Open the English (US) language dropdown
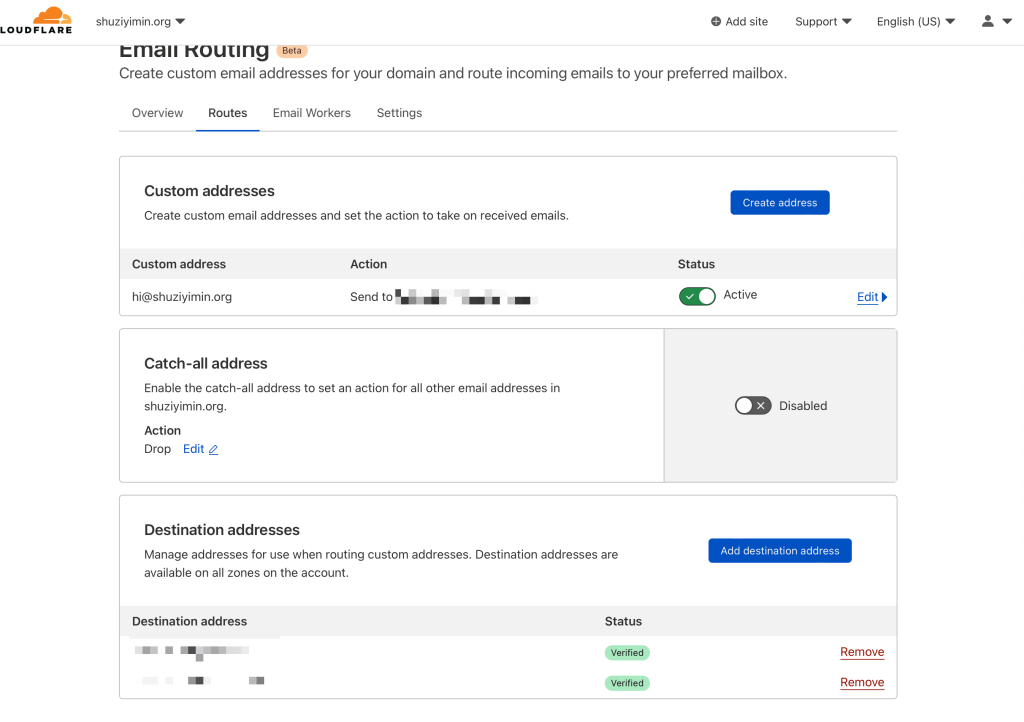This screenshot has height=722, width=1024. click(915, 21)
